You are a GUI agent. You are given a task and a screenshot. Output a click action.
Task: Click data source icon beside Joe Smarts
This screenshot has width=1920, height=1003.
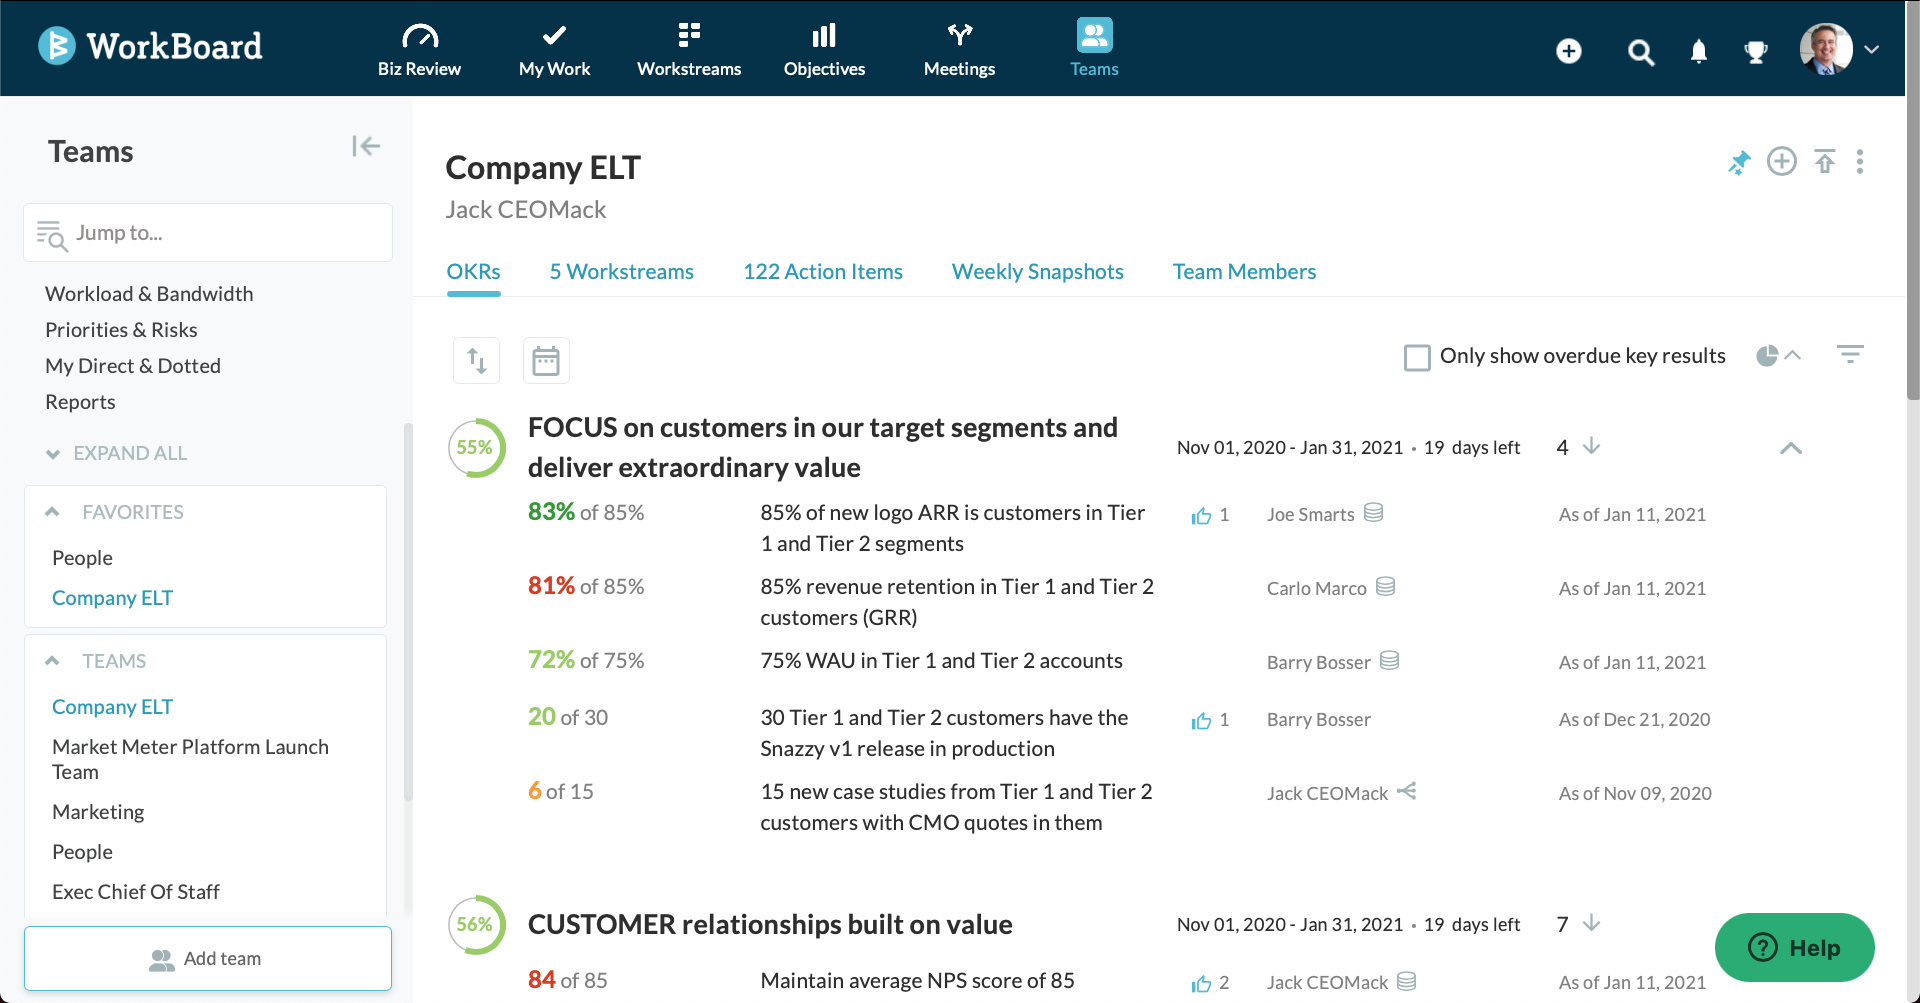click(x=1374, y=512)
